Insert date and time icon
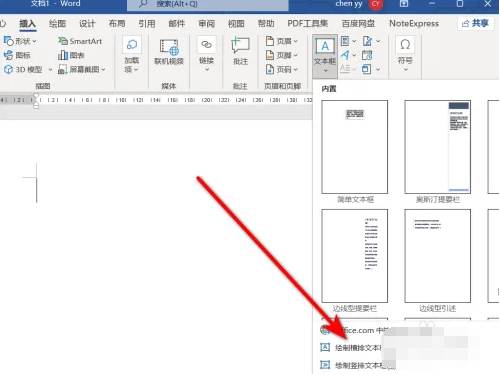 (x=367, y=55)
